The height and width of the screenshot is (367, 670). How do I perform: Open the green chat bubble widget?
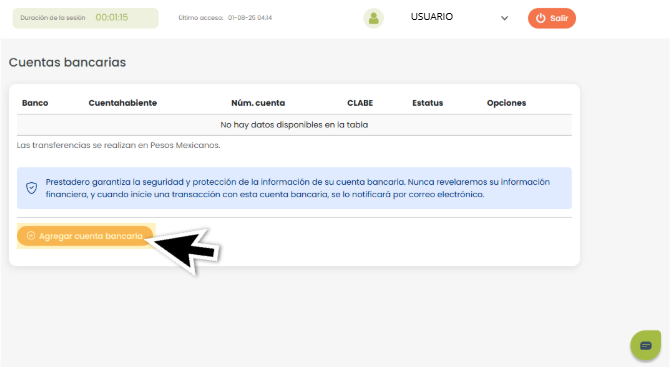click(646, 345)
